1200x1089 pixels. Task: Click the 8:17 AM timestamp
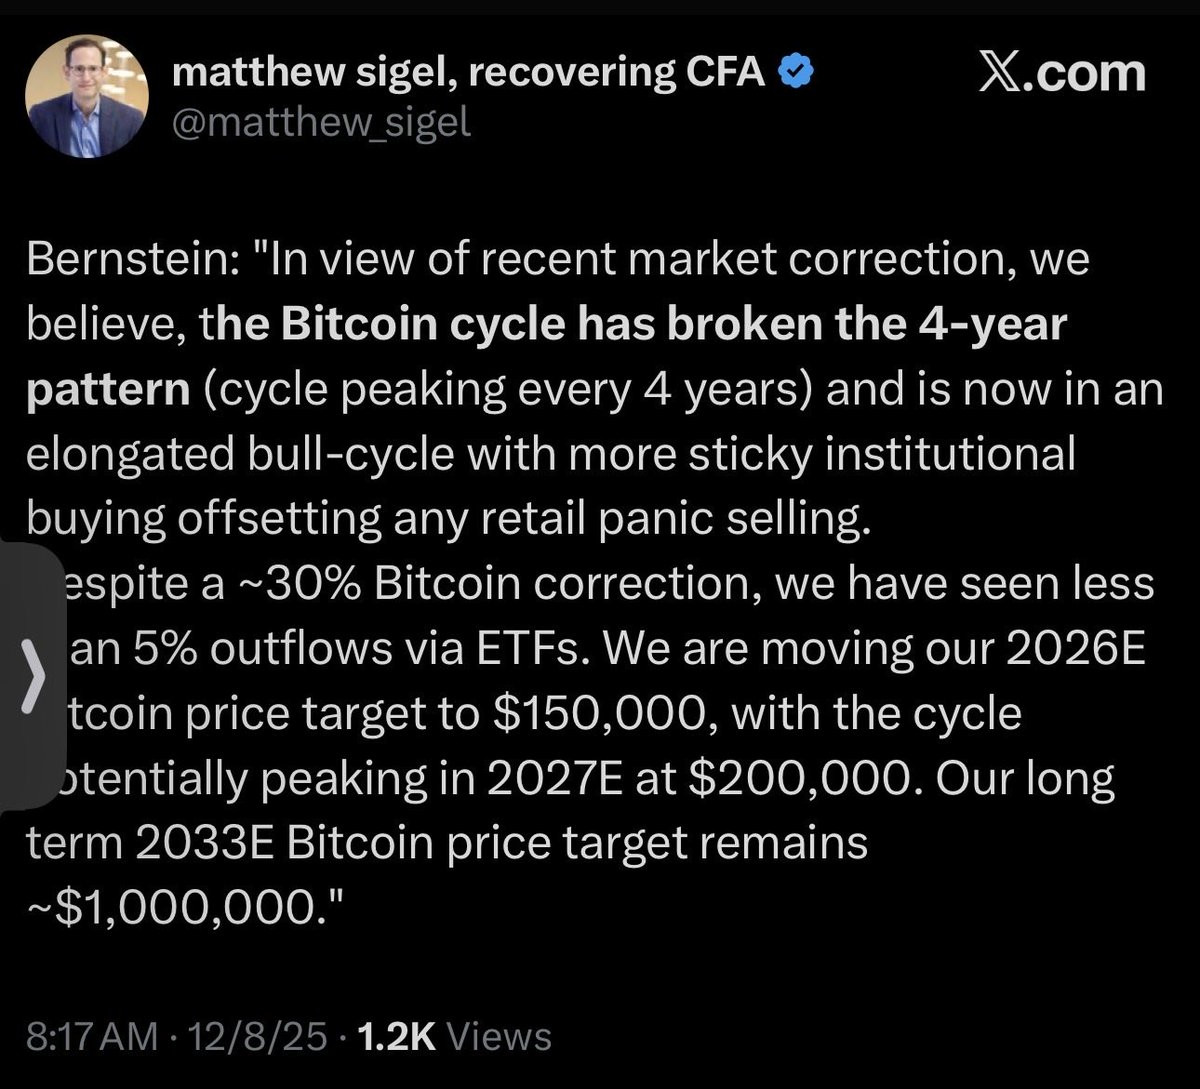click(x=91, y=1035)
